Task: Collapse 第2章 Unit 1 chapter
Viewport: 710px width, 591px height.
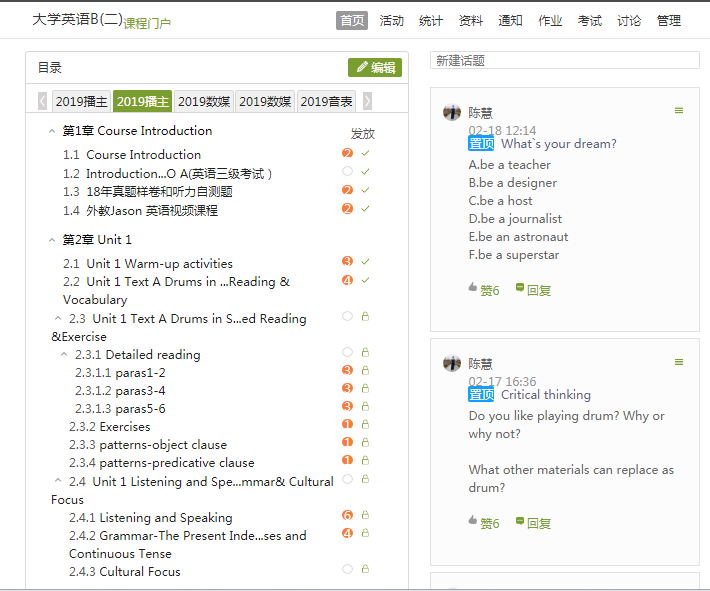Action: click(52, 240)
